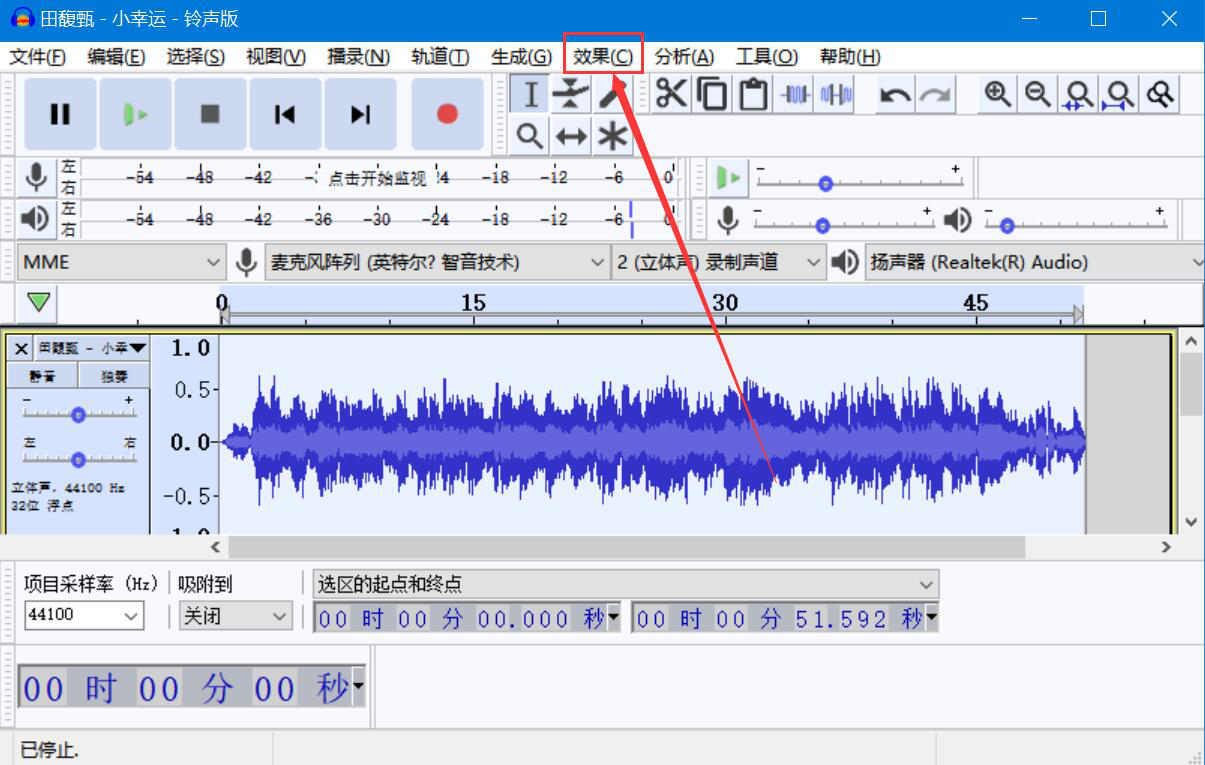Select the Zoom magnifier tool
The width and height of the screenshot is (1205, 765).
[530, 135]
